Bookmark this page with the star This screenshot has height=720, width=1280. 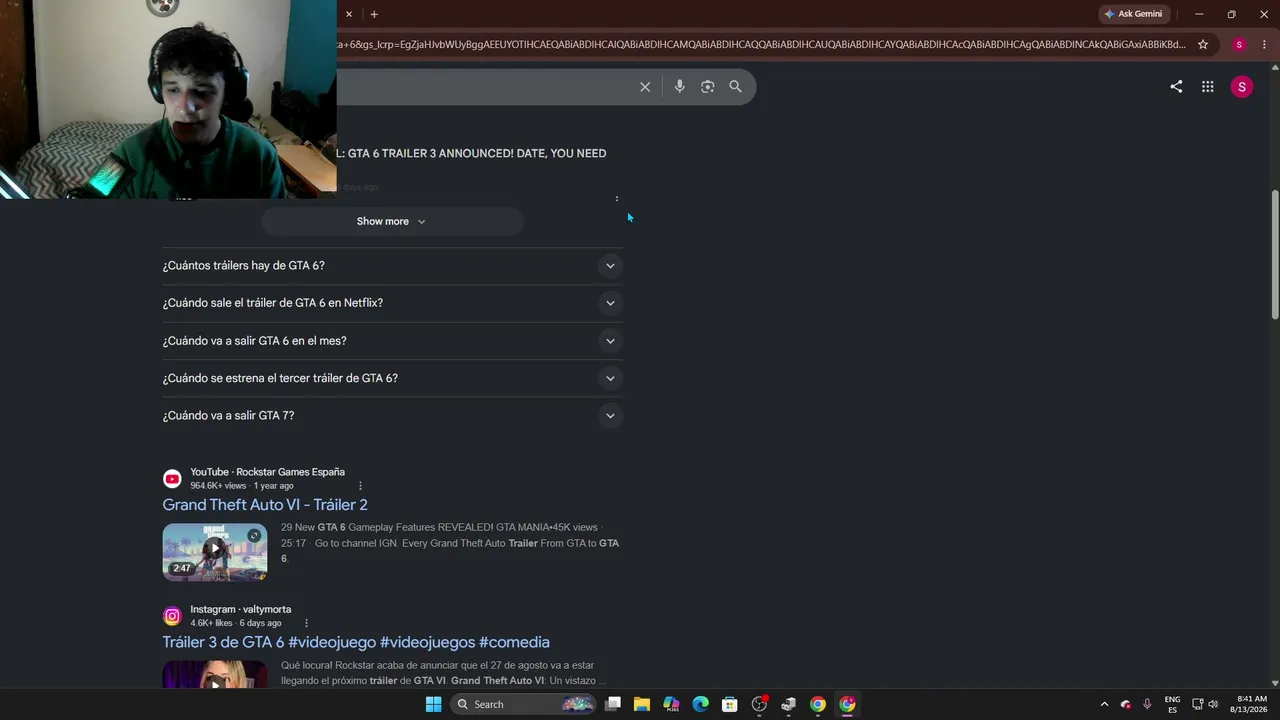pos(1203,44)
